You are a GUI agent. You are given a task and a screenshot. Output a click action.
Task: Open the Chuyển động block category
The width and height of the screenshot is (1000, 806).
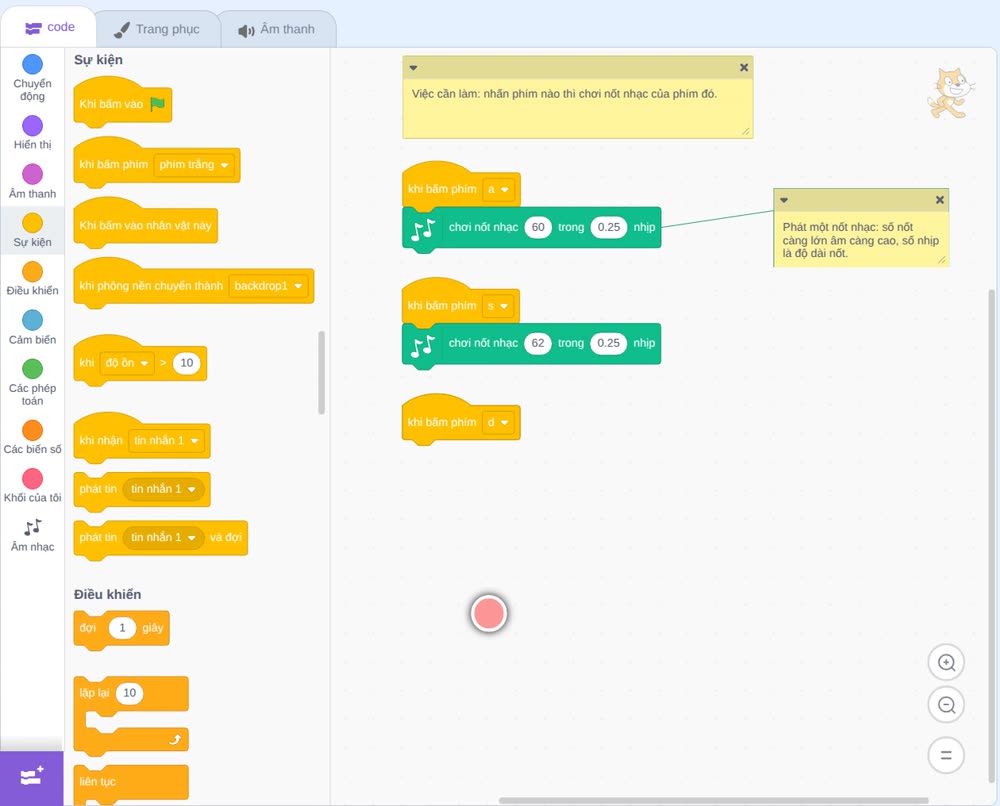pyautogui.click(x=32, y=78)
